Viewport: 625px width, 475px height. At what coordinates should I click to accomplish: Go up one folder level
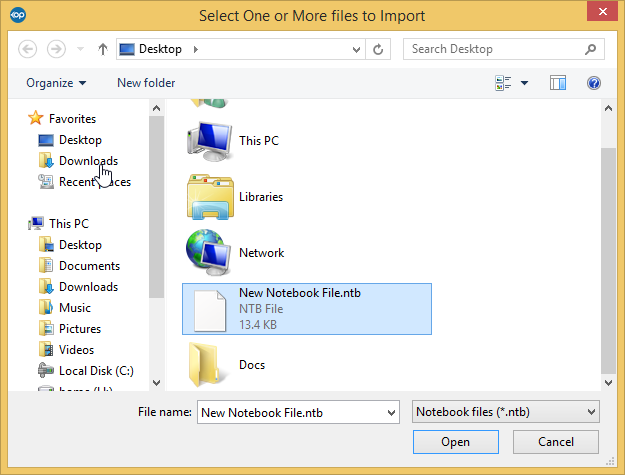click(103, 49)
